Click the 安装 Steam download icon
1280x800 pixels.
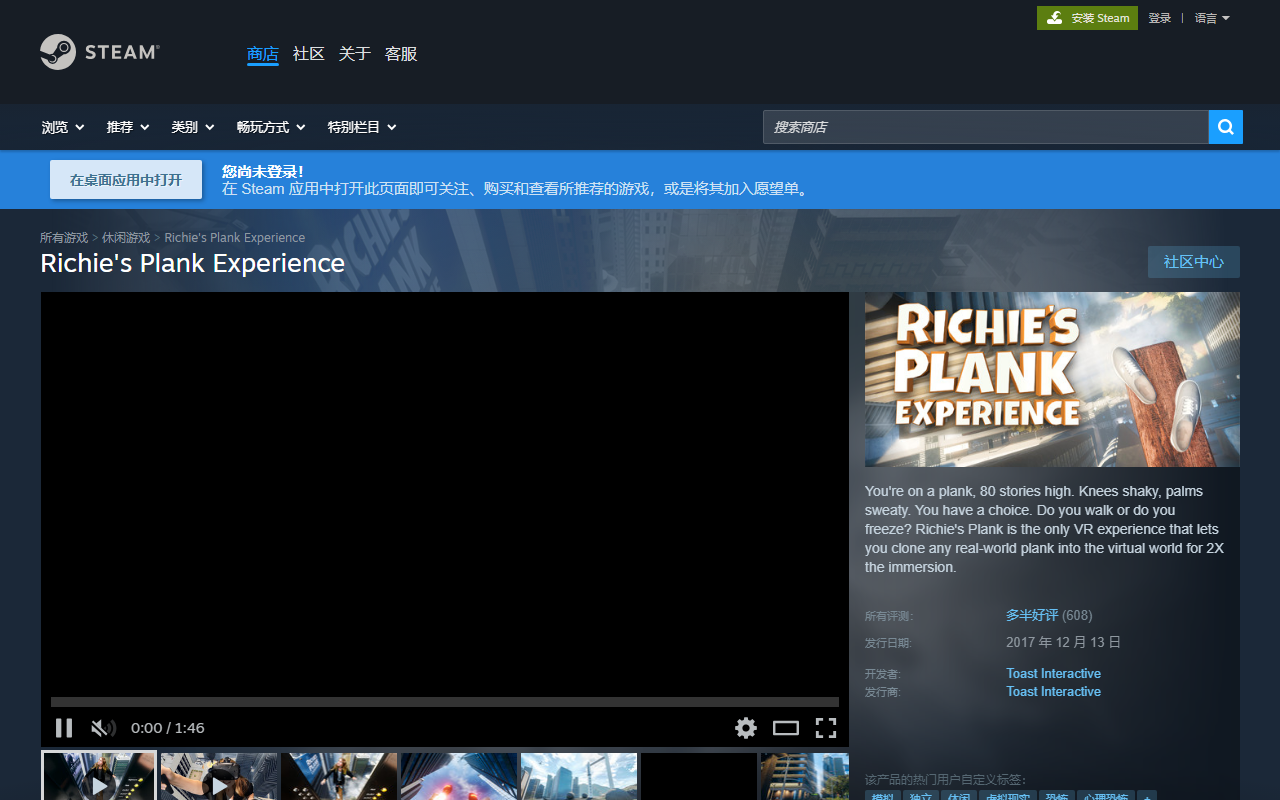(x=1055, y=18)
